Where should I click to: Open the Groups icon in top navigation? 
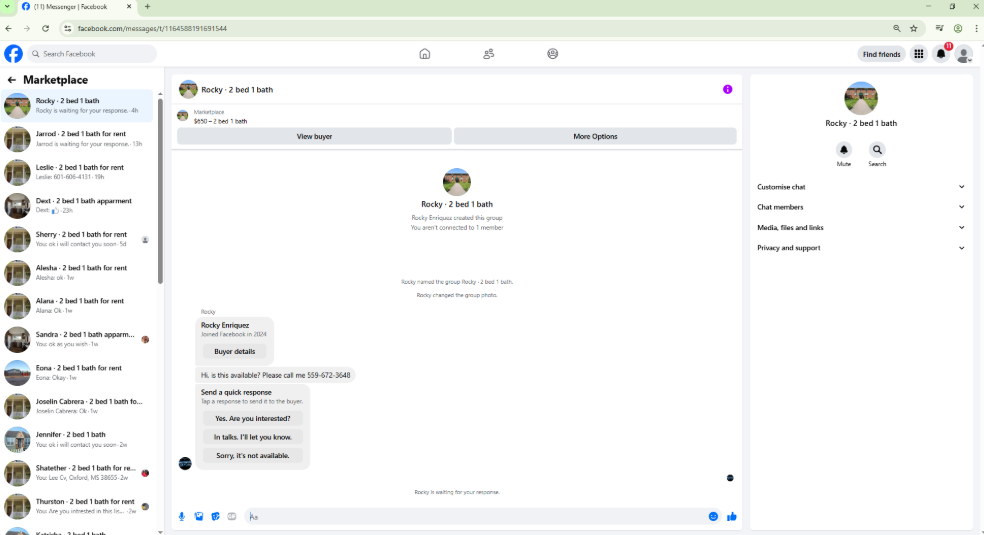tap(552, 54)
